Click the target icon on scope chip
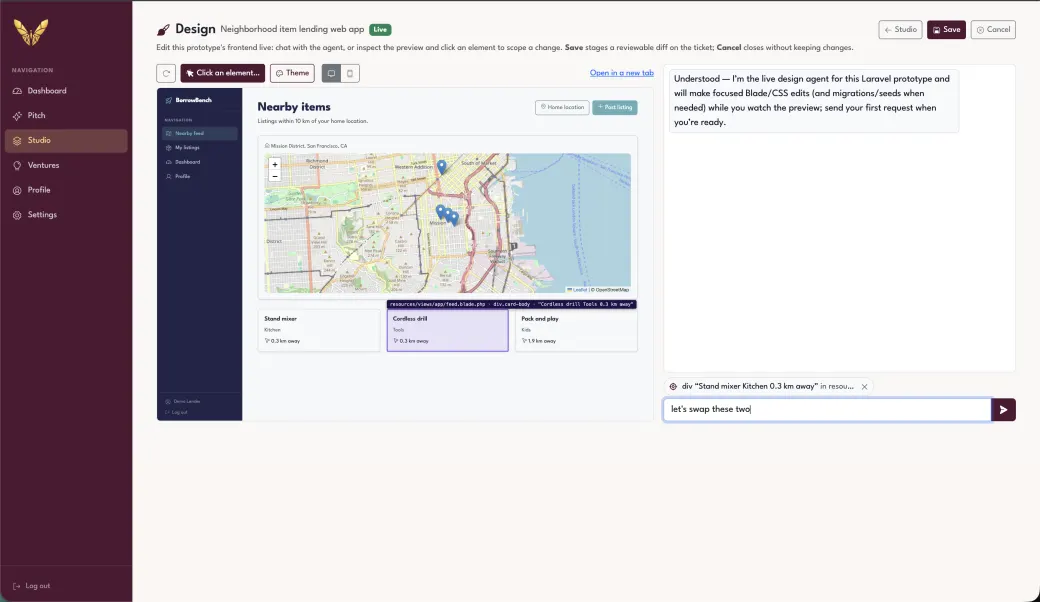The height and width of the screenshot is (602, 1040). (673, 387)
